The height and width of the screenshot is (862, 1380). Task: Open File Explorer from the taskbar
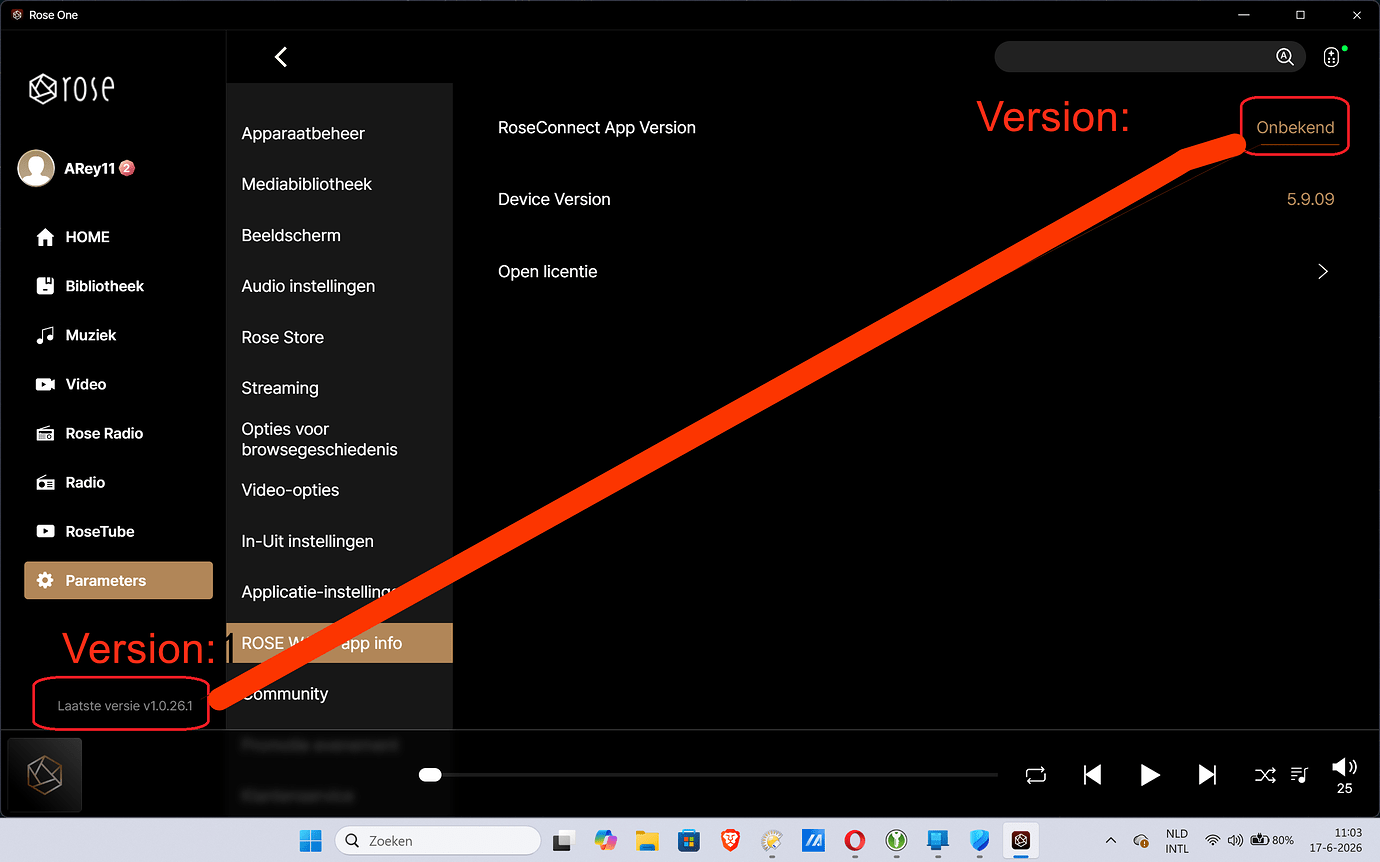pyautogui.click(x=647, y=841)
